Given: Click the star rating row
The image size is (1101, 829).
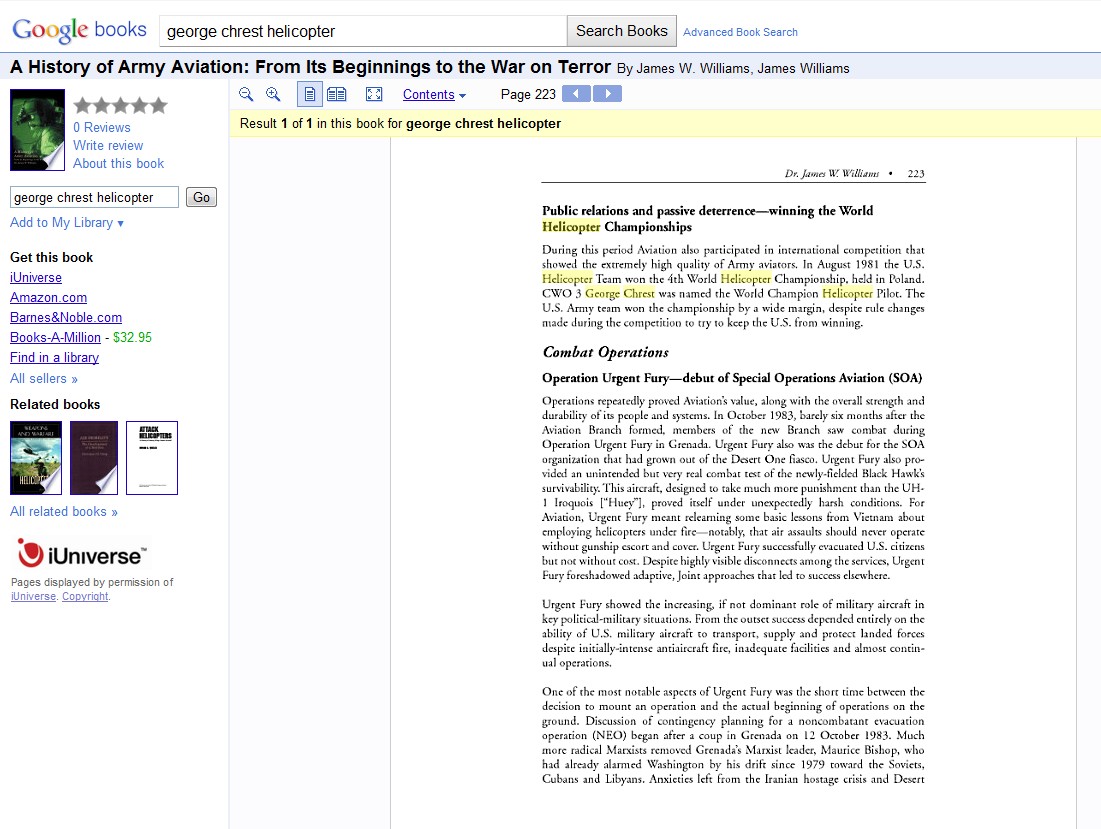Looking at the screenshot, I should pos(121,105).
